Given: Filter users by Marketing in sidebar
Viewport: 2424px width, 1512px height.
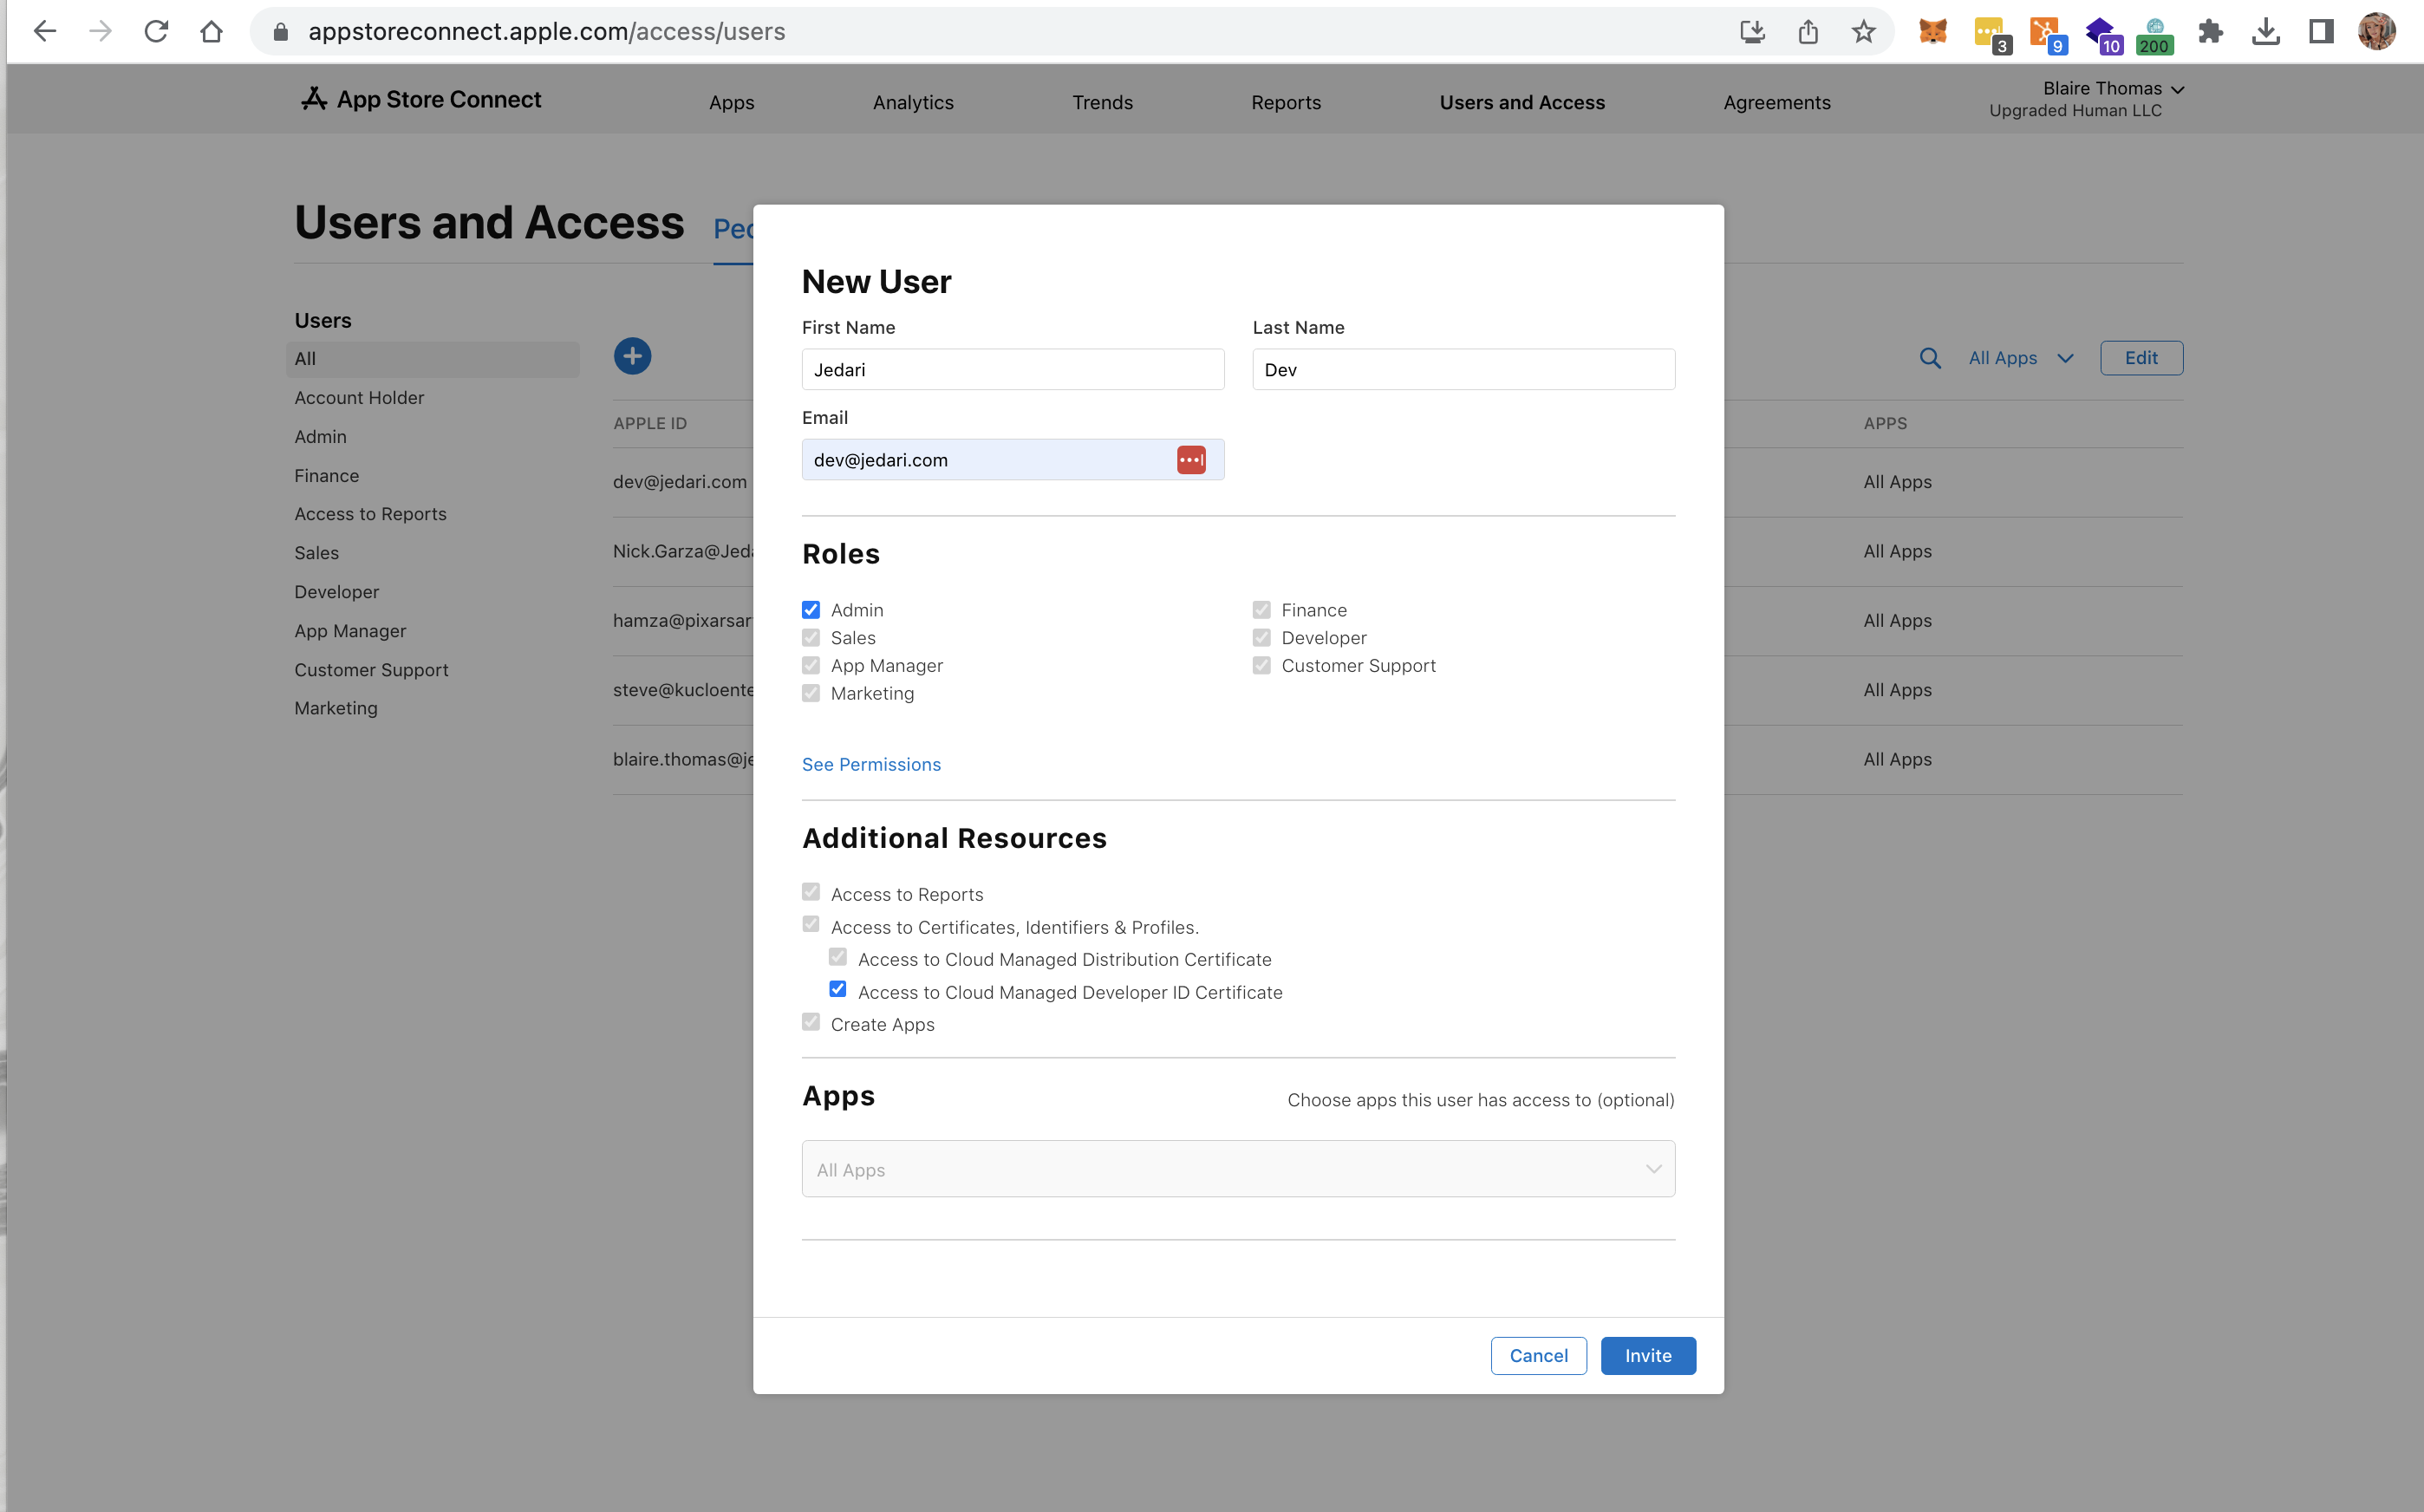Looking at the screenshot, I should point(336,708).
